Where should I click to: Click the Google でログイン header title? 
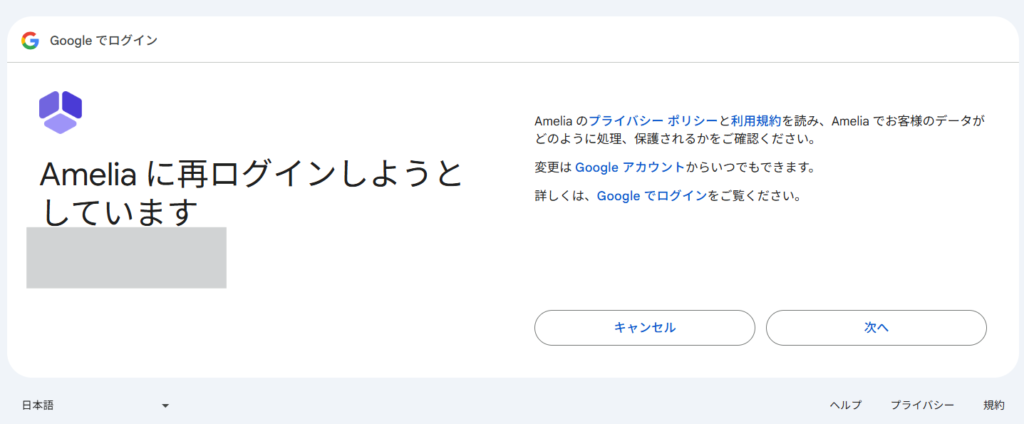coord(104,40)
